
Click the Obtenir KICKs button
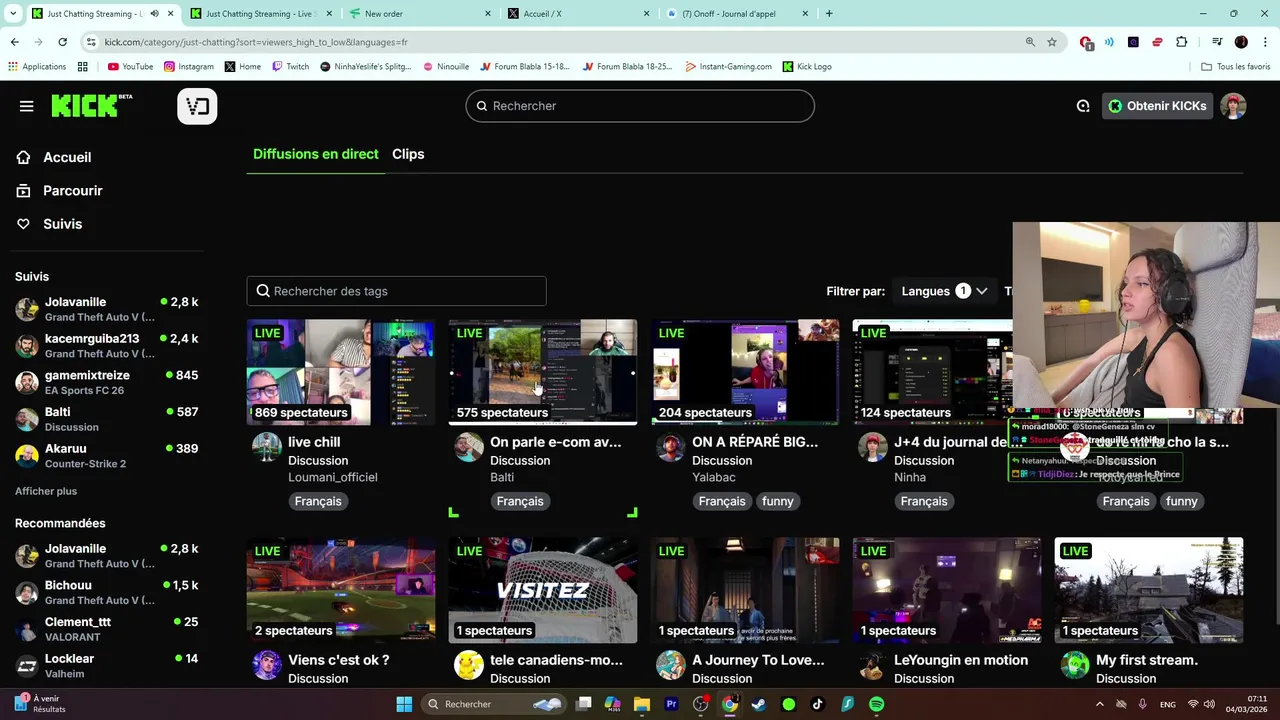pos(1157,106)
